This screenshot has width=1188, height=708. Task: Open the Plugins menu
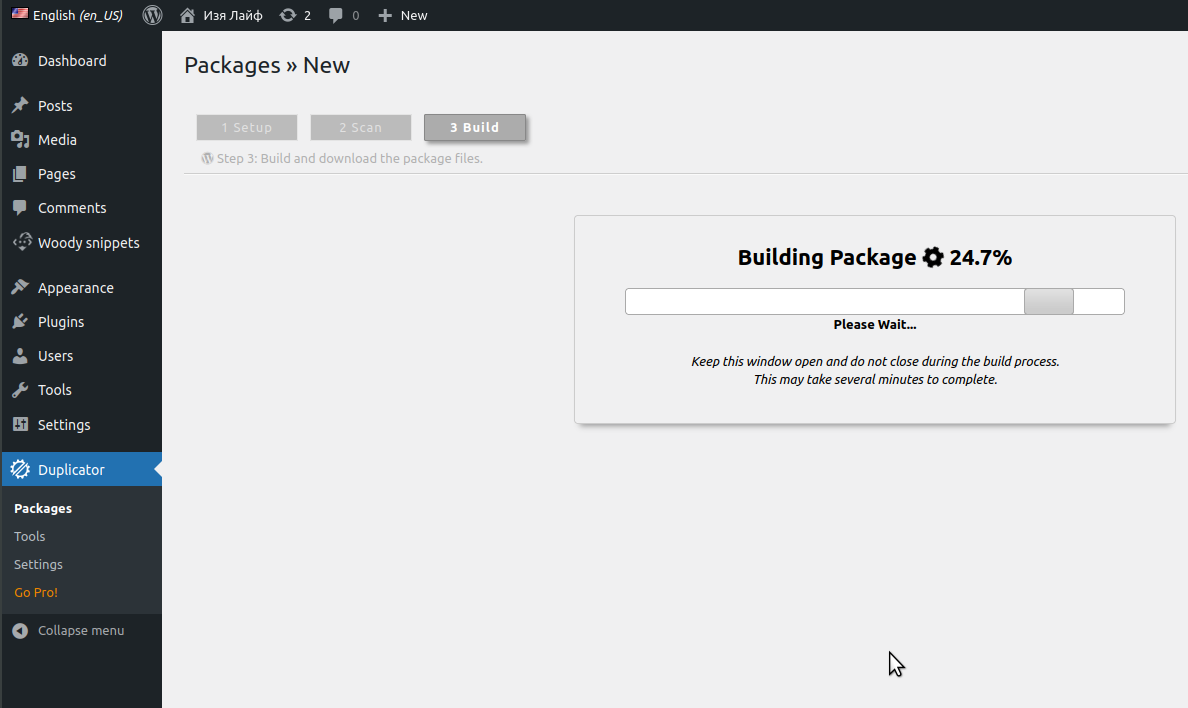61,321
